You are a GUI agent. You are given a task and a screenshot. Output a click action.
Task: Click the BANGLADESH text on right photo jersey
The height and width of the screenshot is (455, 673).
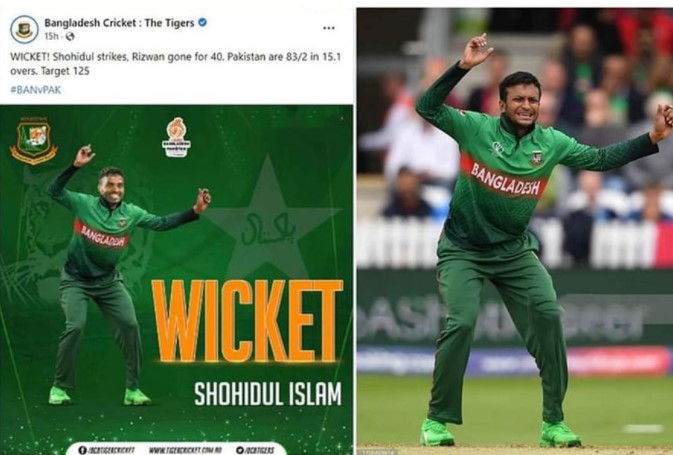click(505, 179)
